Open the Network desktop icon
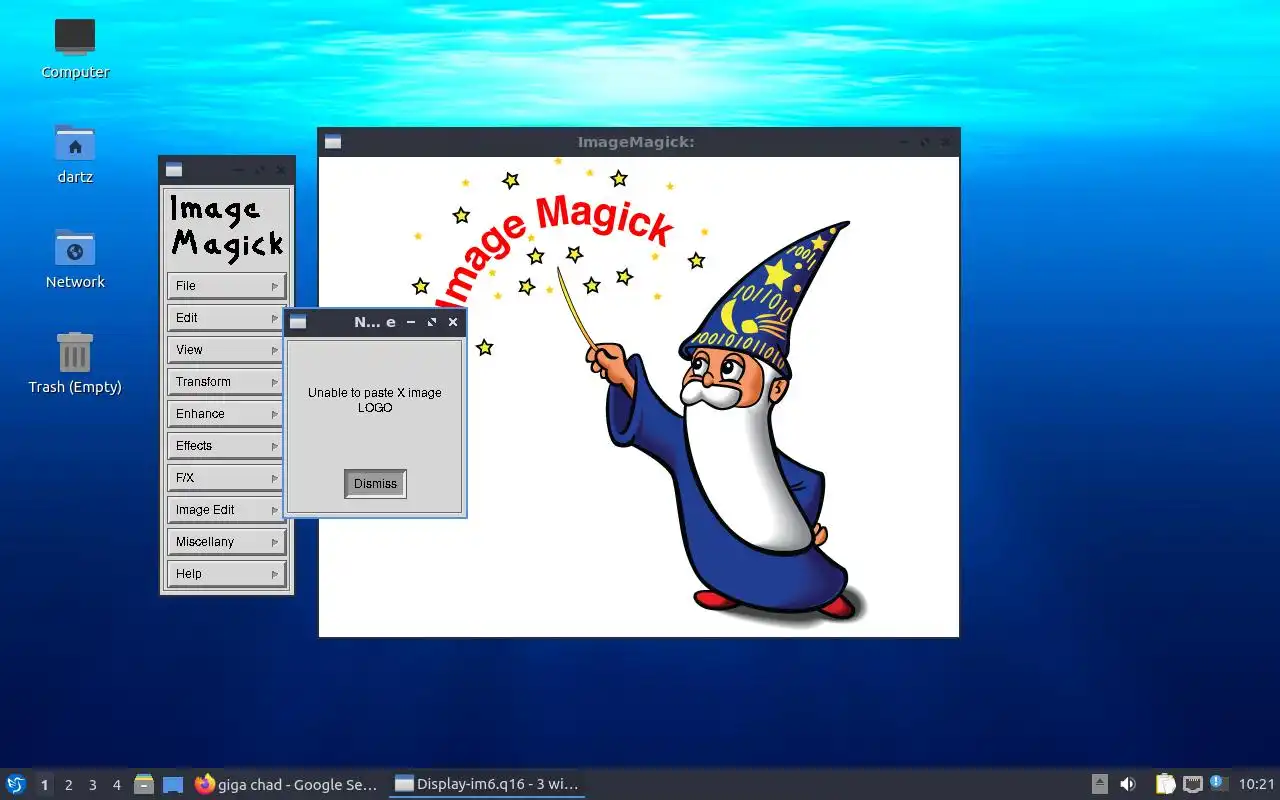Screen dimensions: 1280x800 (x=75, y=257)
